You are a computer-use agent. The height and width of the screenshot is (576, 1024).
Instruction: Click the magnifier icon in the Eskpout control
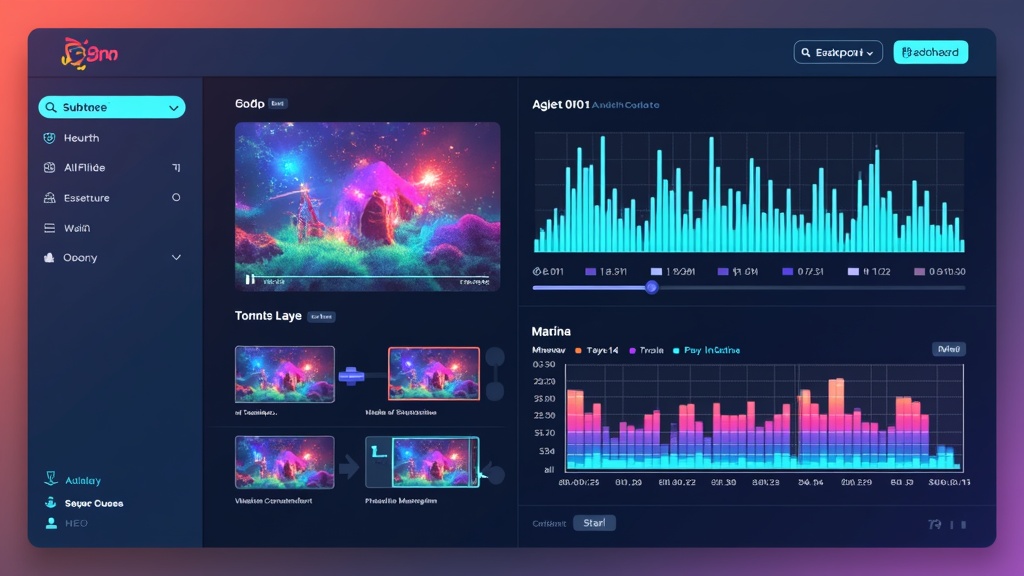click(x=804, y=51)
